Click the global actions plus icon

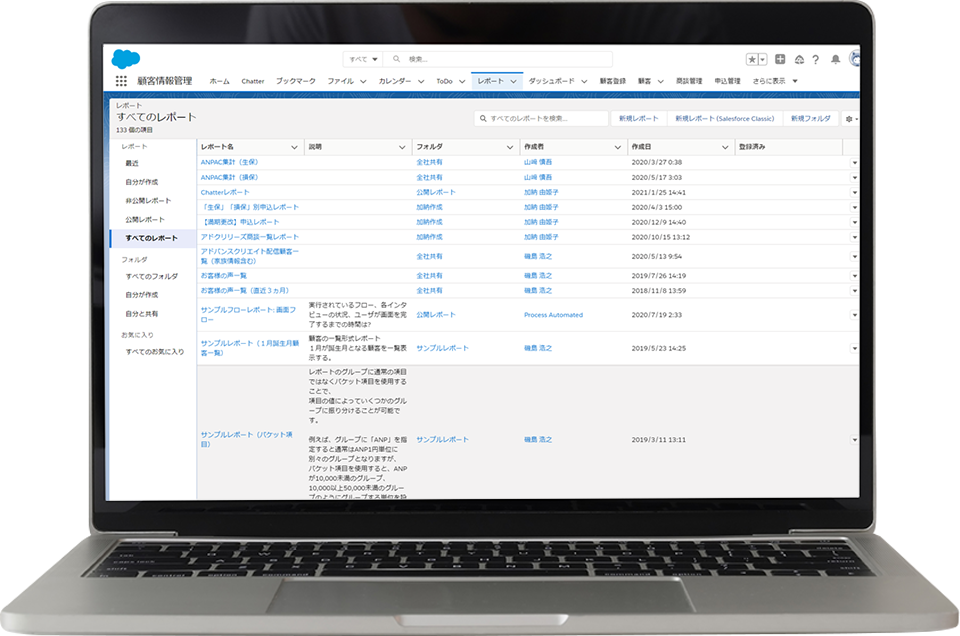[780, 60]
